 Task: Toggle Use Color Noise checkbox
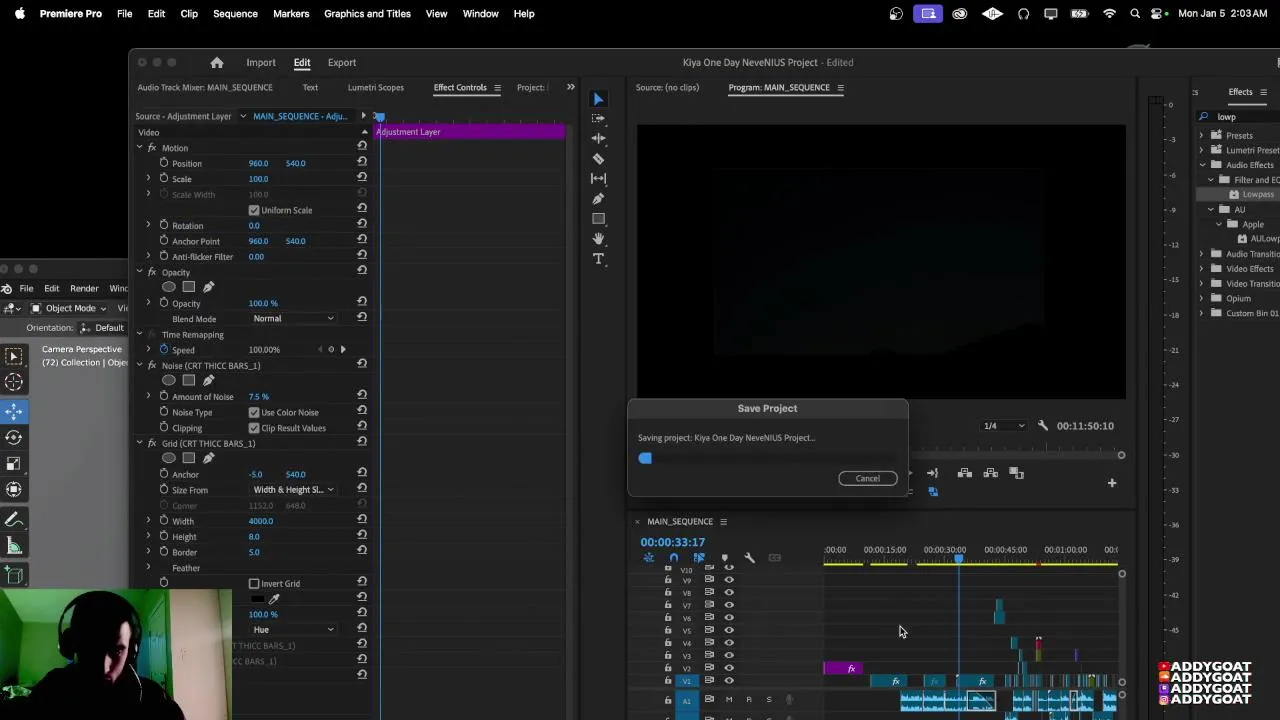click(x=254, y=412)
